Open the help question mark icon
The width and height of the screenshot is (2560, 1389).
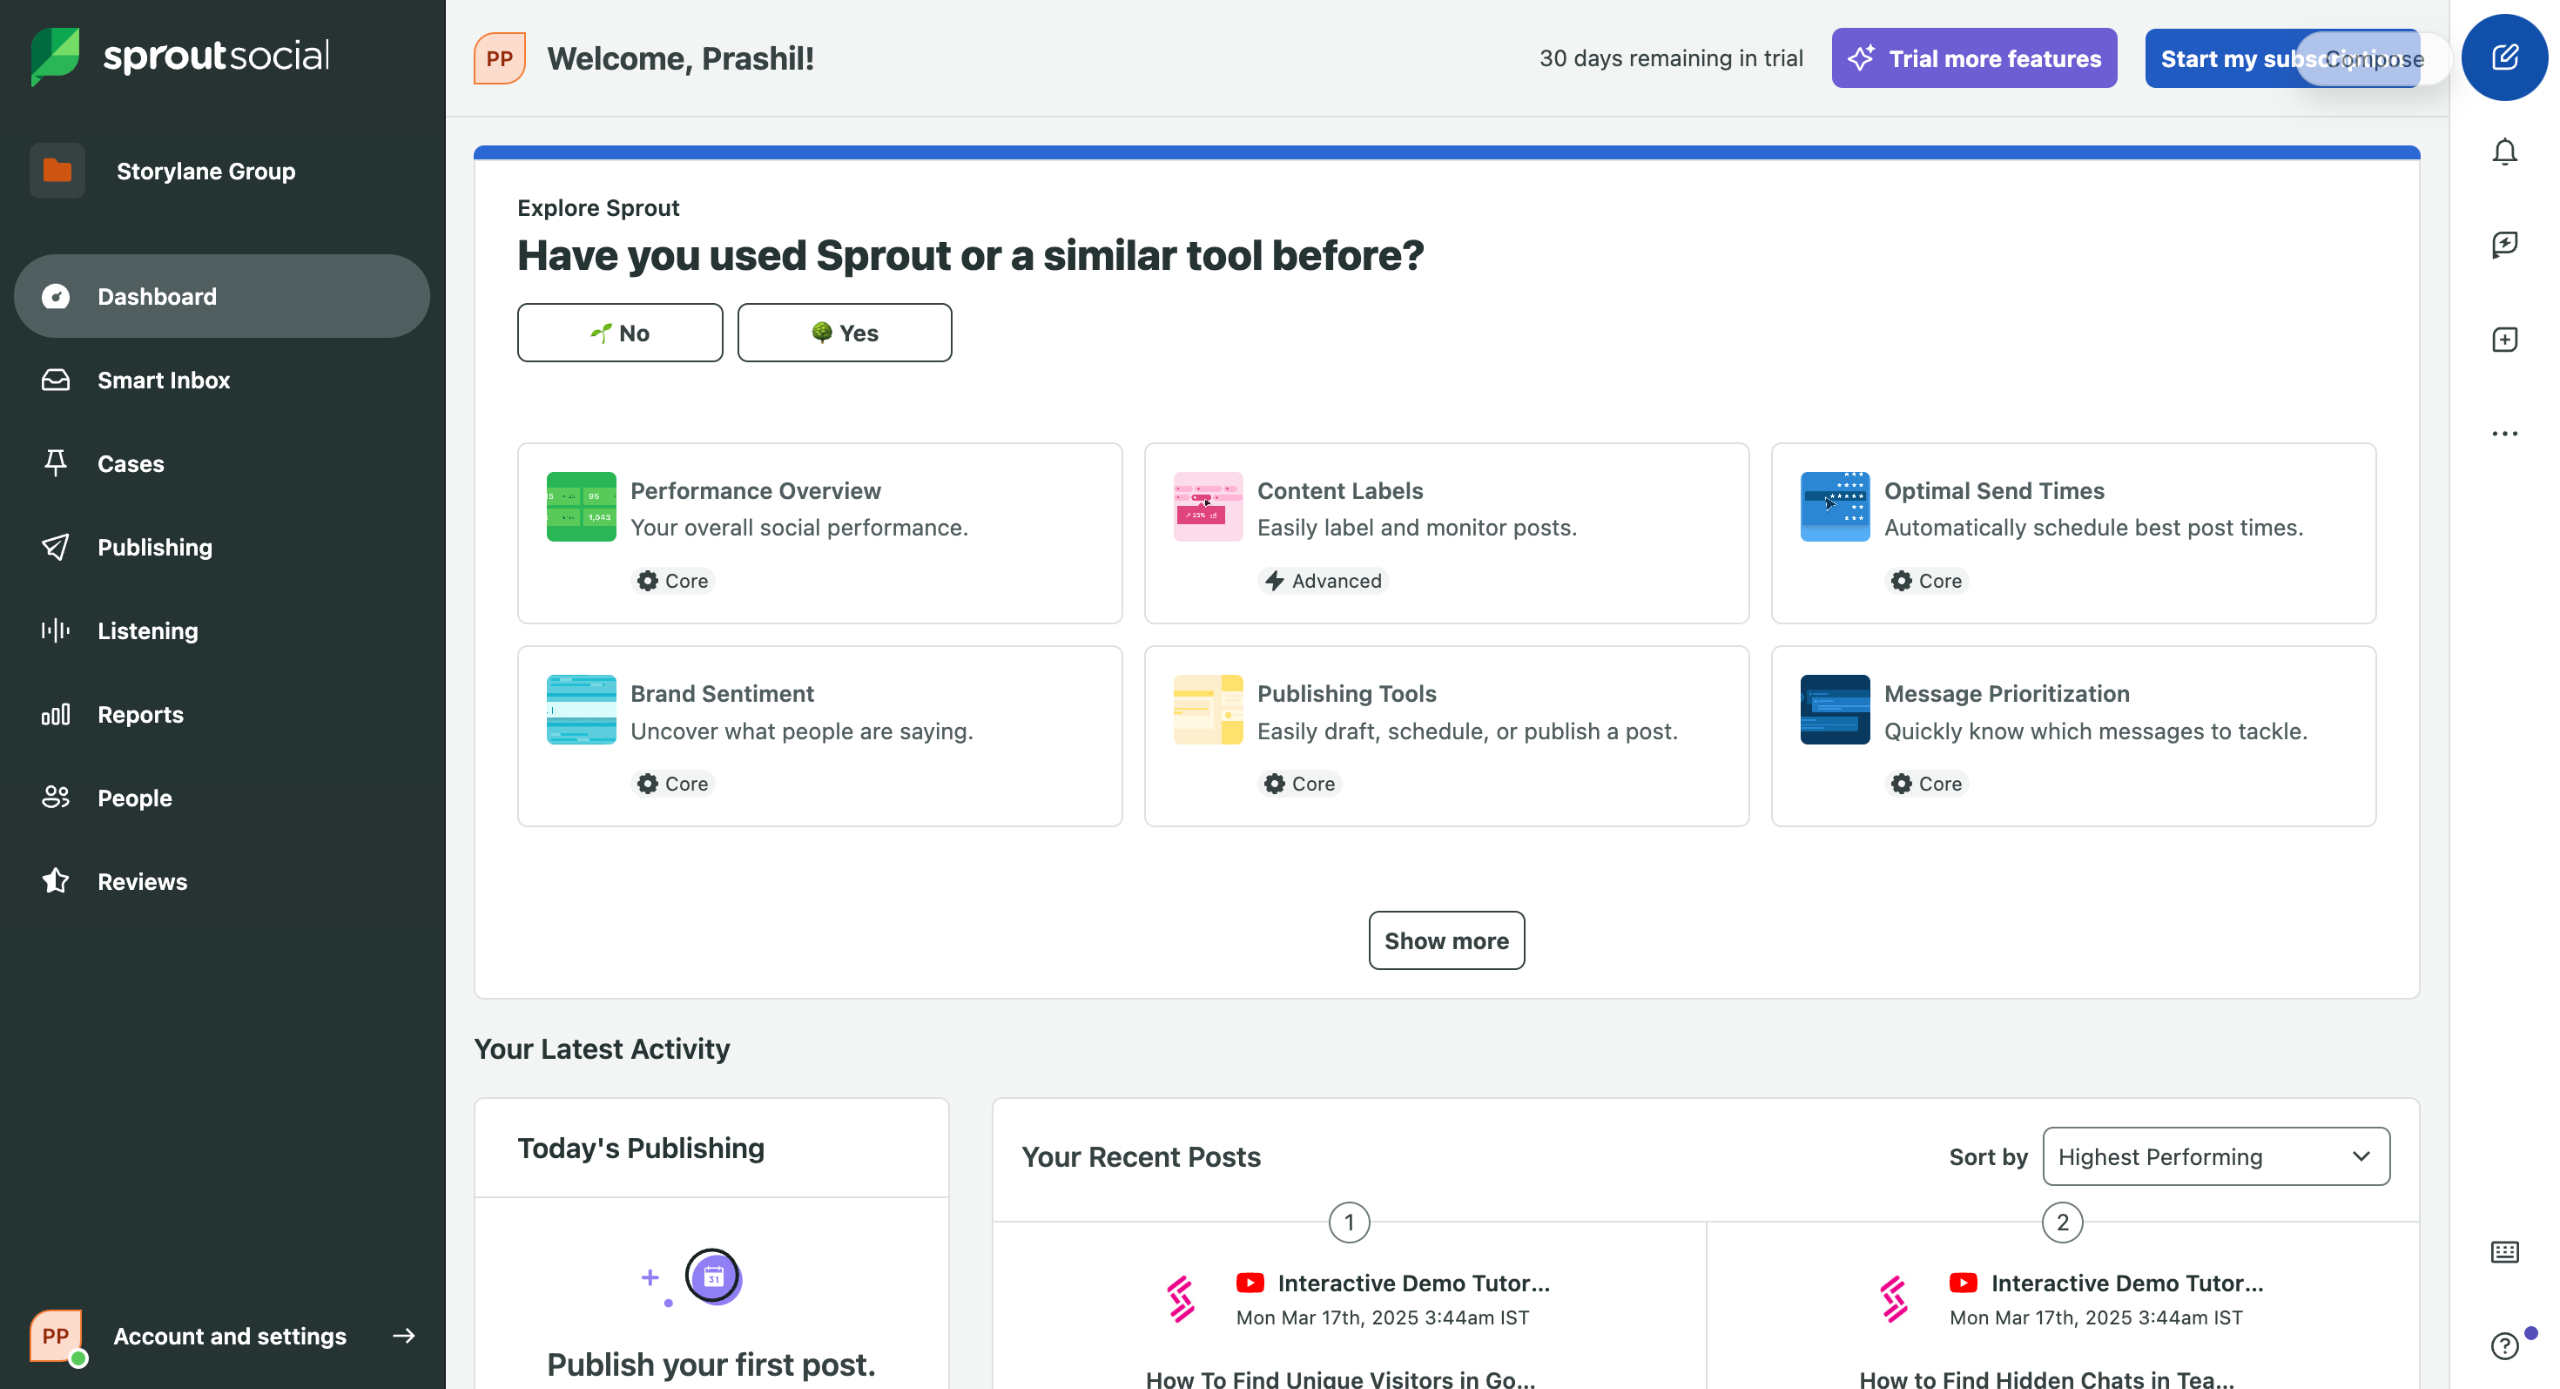[x=2503, y=1346]
